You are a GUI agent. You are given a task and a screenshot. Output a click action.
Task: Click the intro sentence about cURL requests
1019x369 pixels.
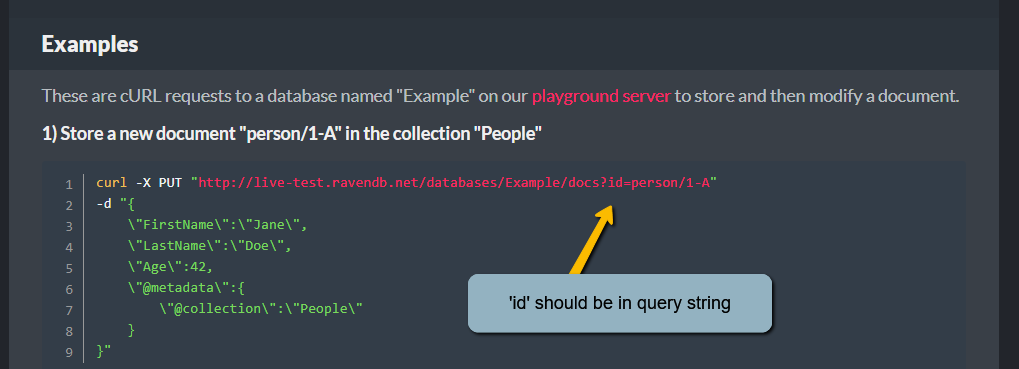coord(500,97)
